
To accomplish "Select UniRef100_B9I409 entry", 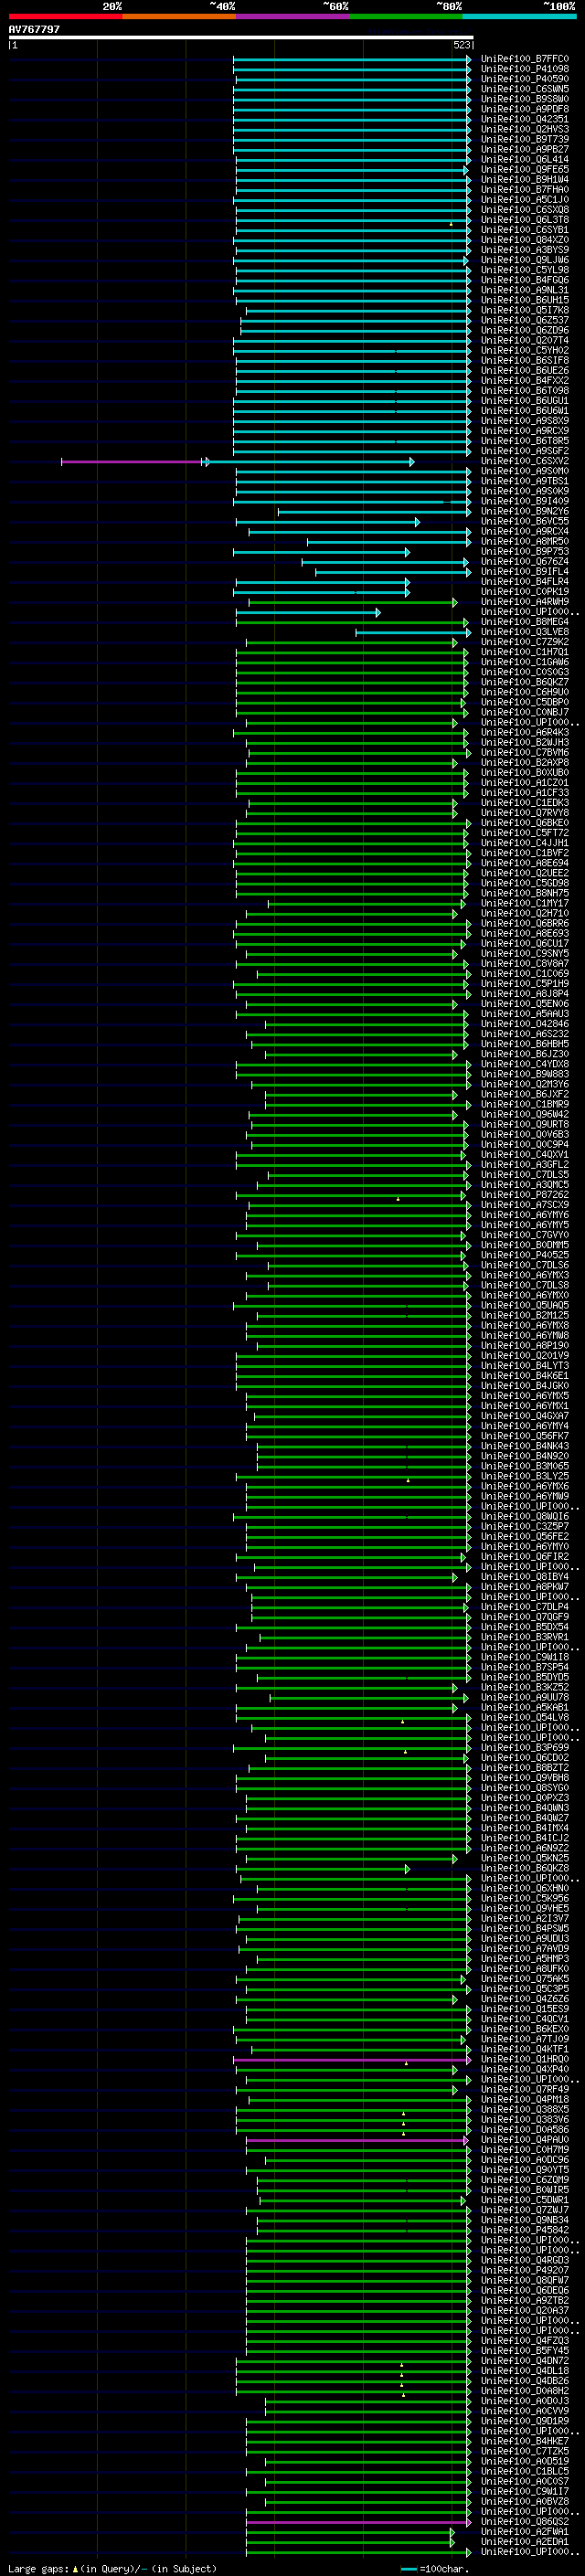I will click(525, 501).
